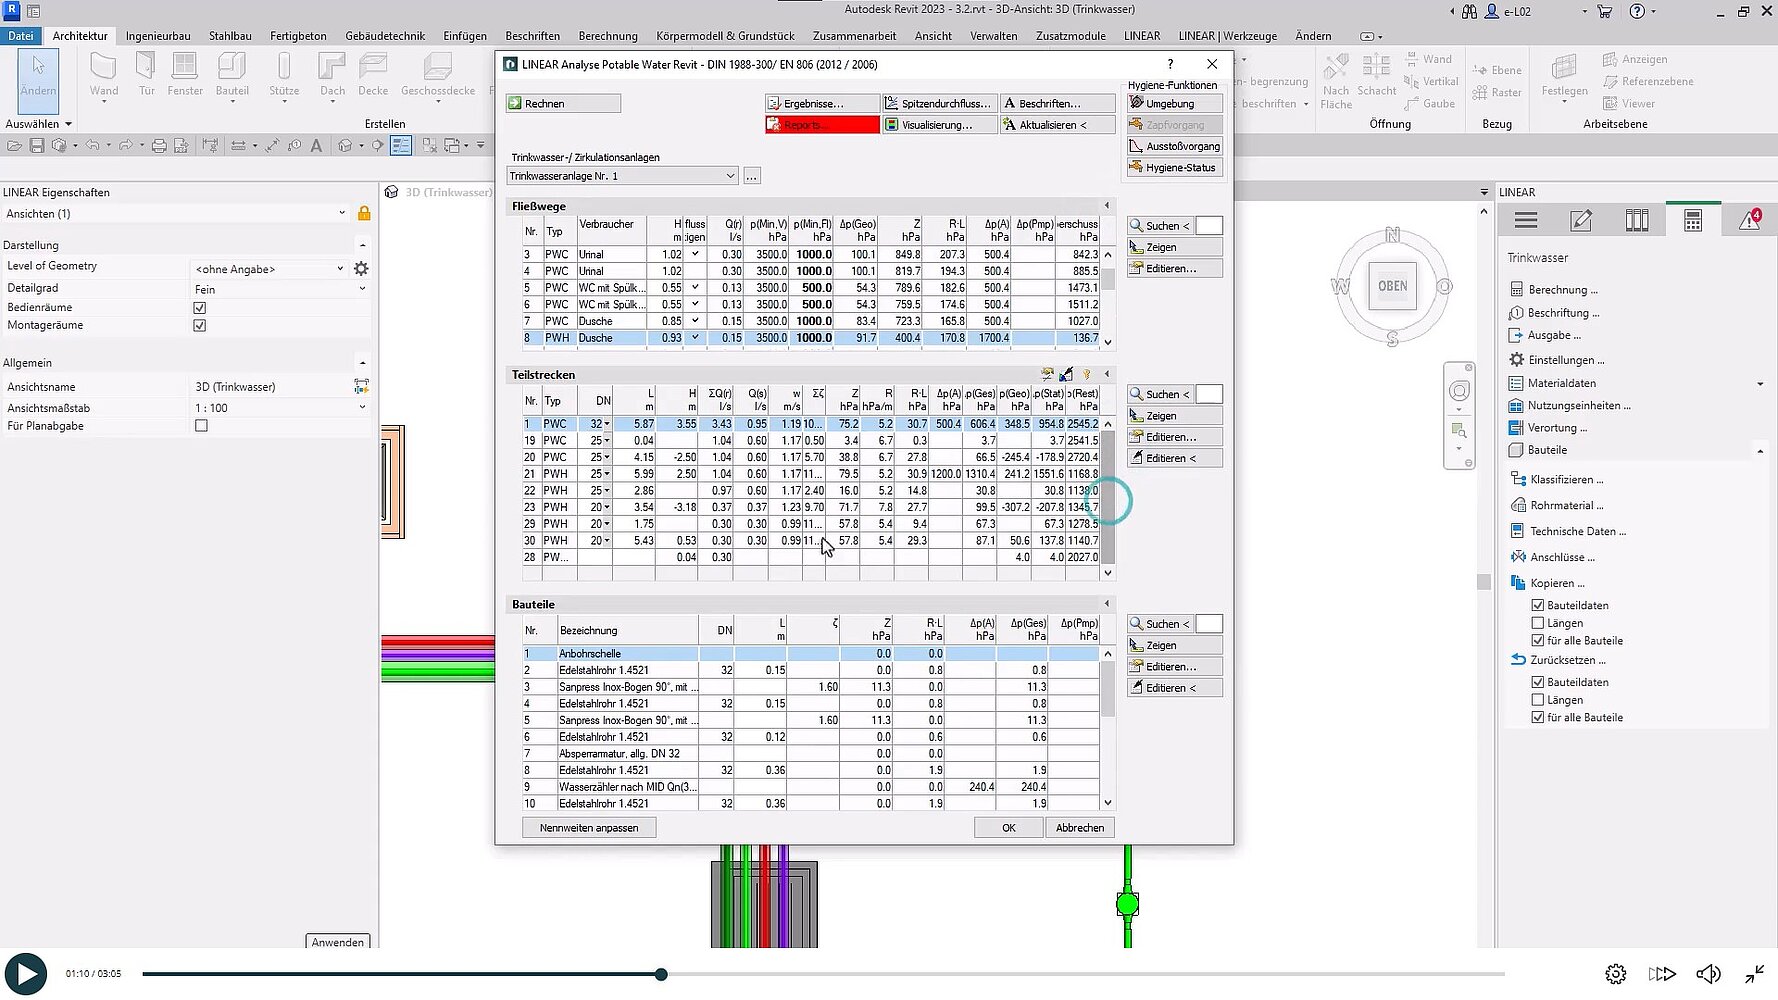Open the Hygiene-Status function
1778x1000 pixels.
click(x=1174, y=168)
